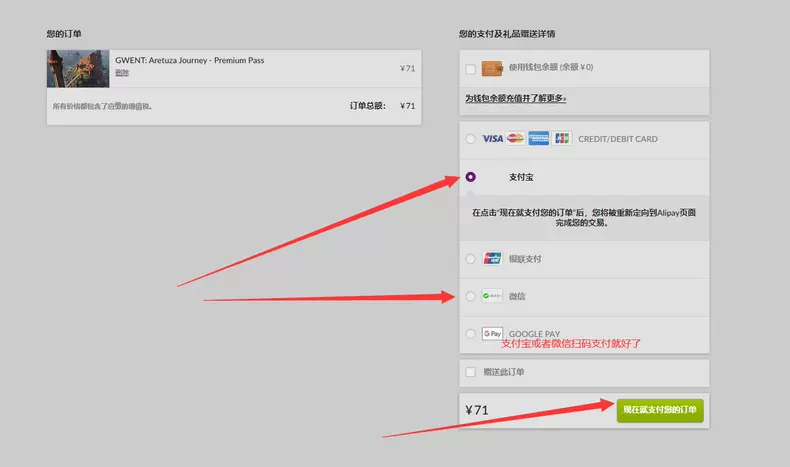Click the 删除 remove link under the product
The width and height of the screenshot is (790, 467).
click(x=122, y=73)
